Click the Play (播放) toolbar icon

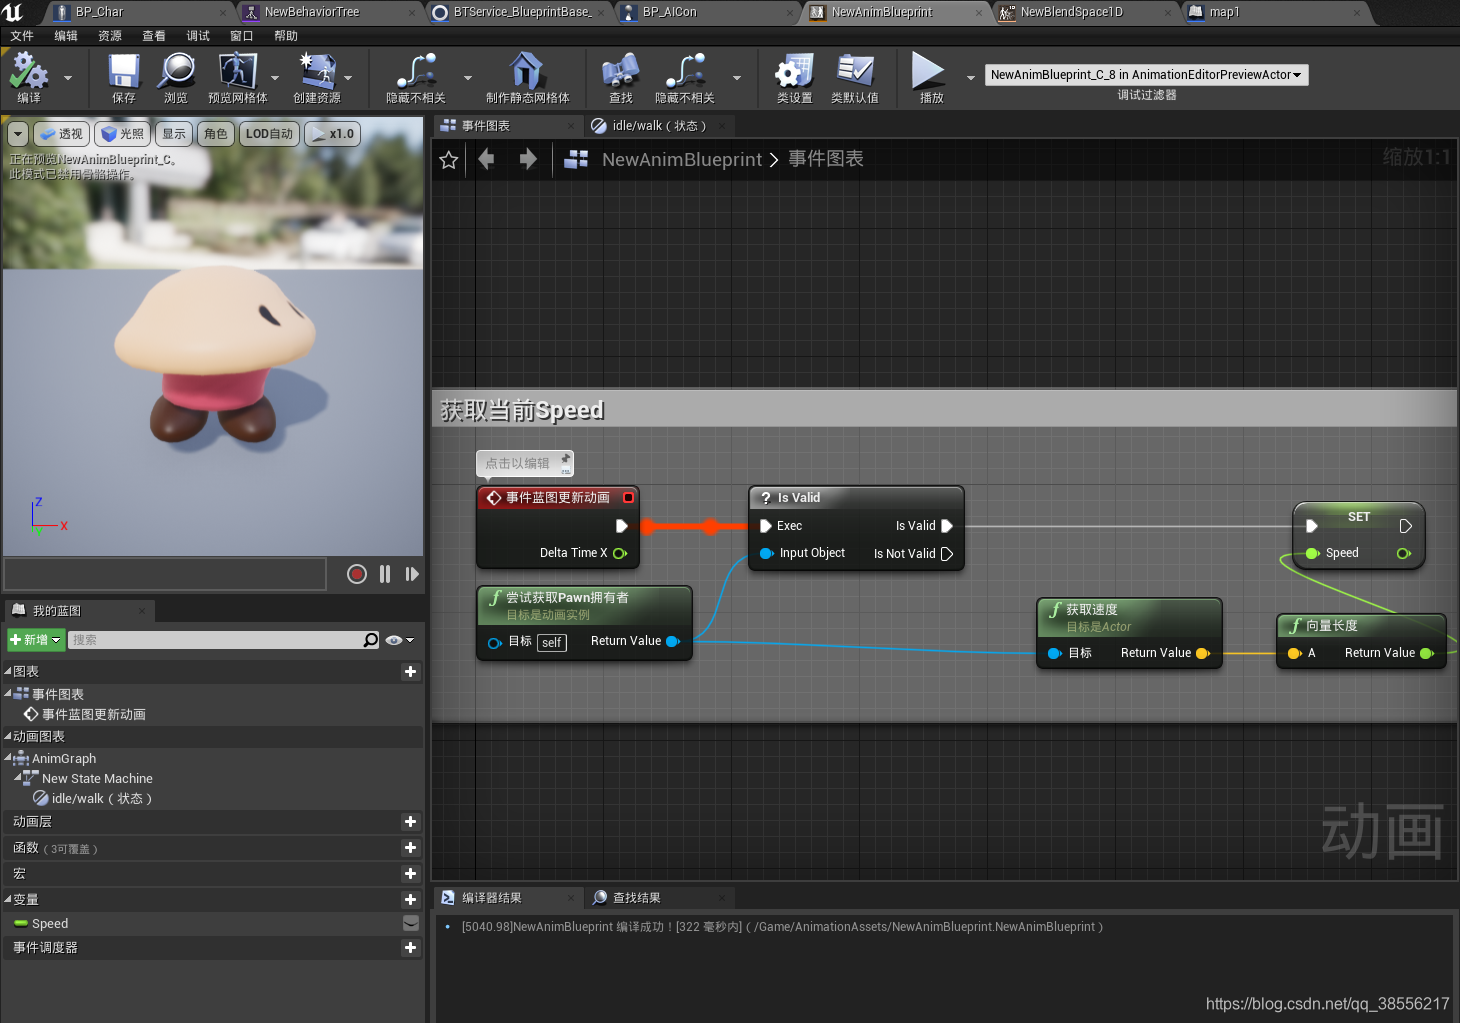click(928, 71)
